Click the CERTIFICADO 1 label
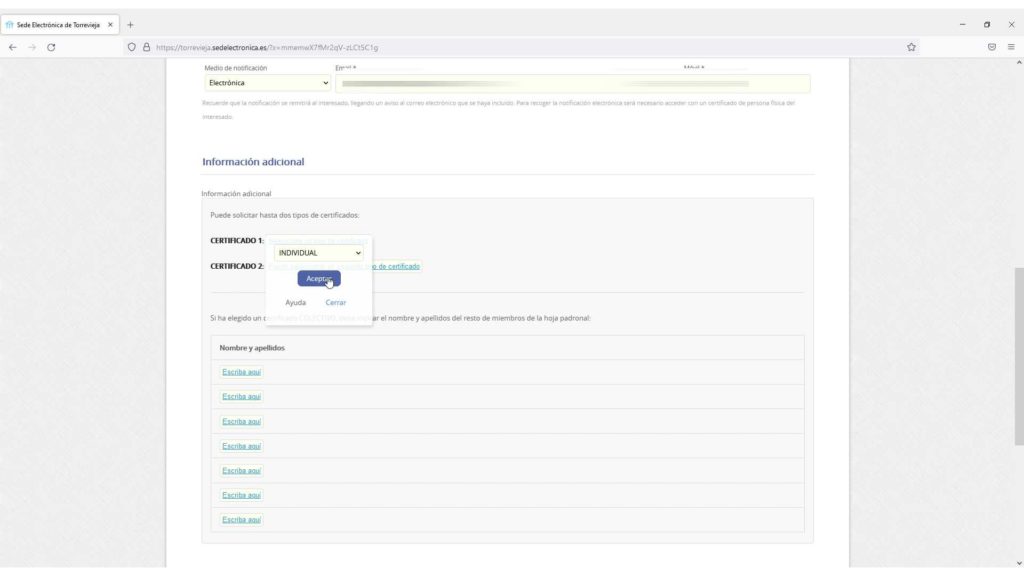This screenshot has width=1024, height=576. [237, 240]
